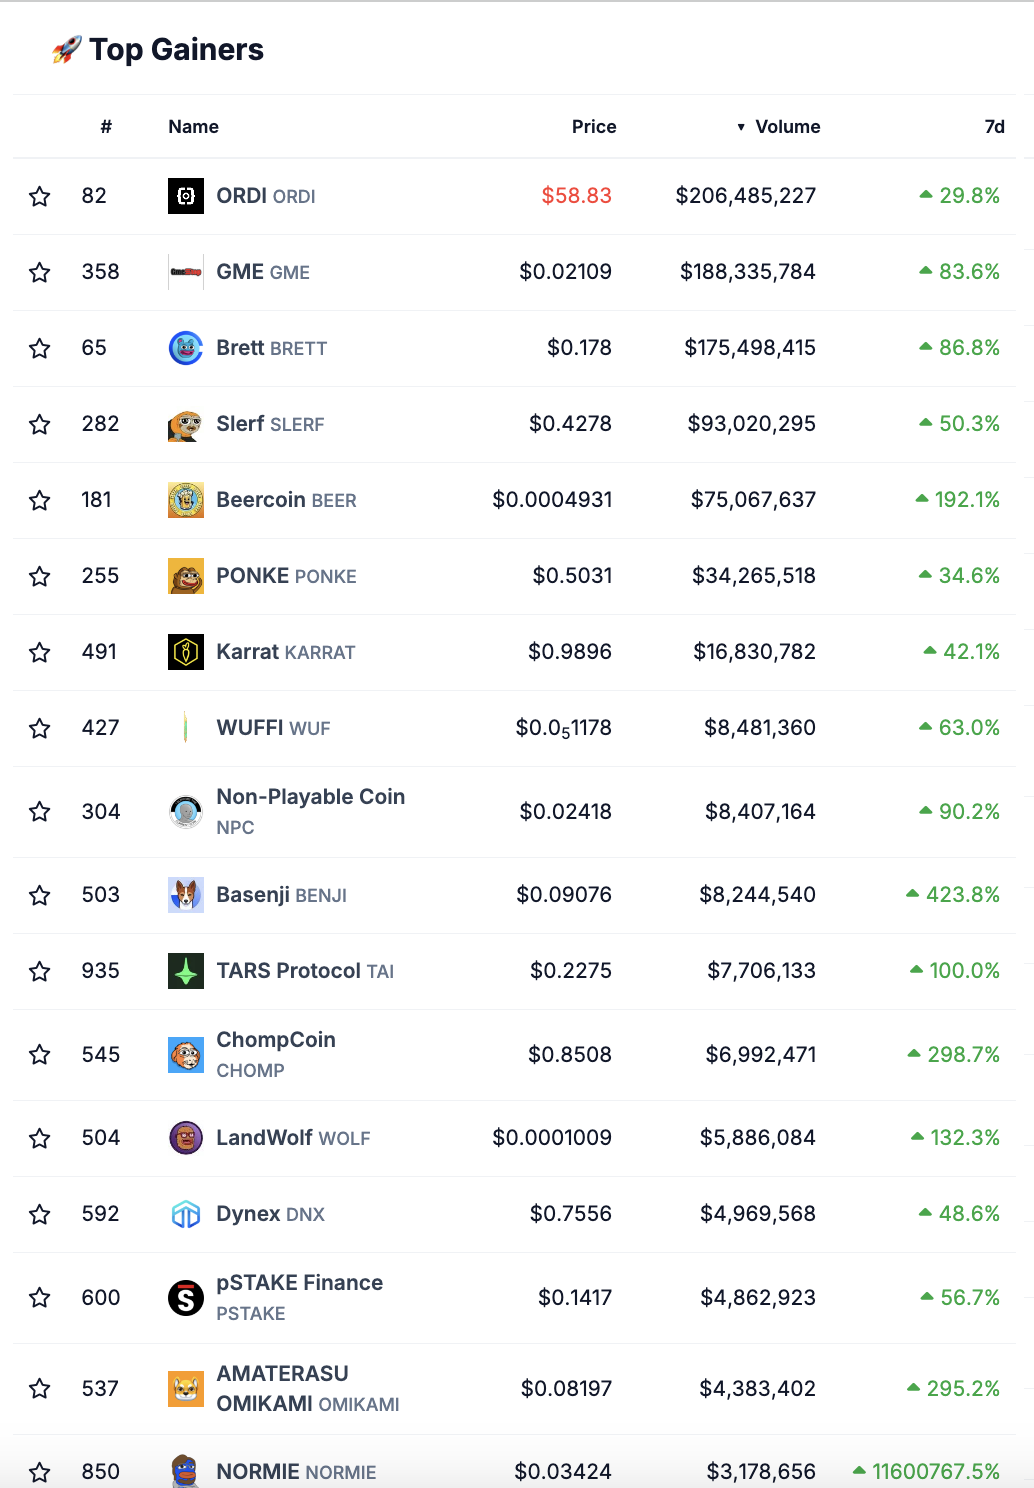Sort by Name column header
The image size is (1034, 1488).
193,127
